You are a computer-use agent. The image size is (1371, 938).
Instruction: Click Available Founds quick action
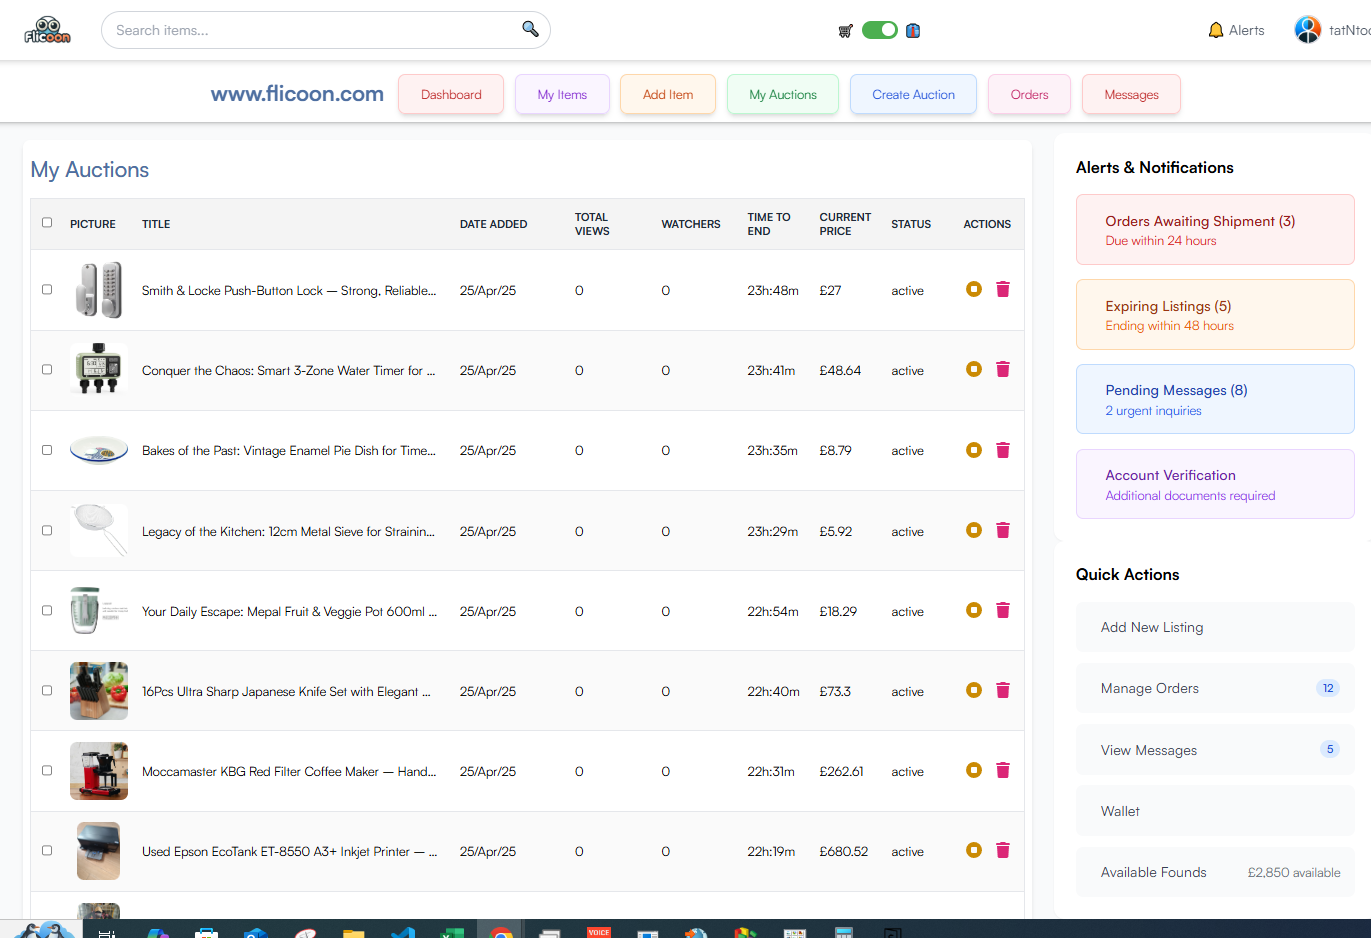[1215, 872]
